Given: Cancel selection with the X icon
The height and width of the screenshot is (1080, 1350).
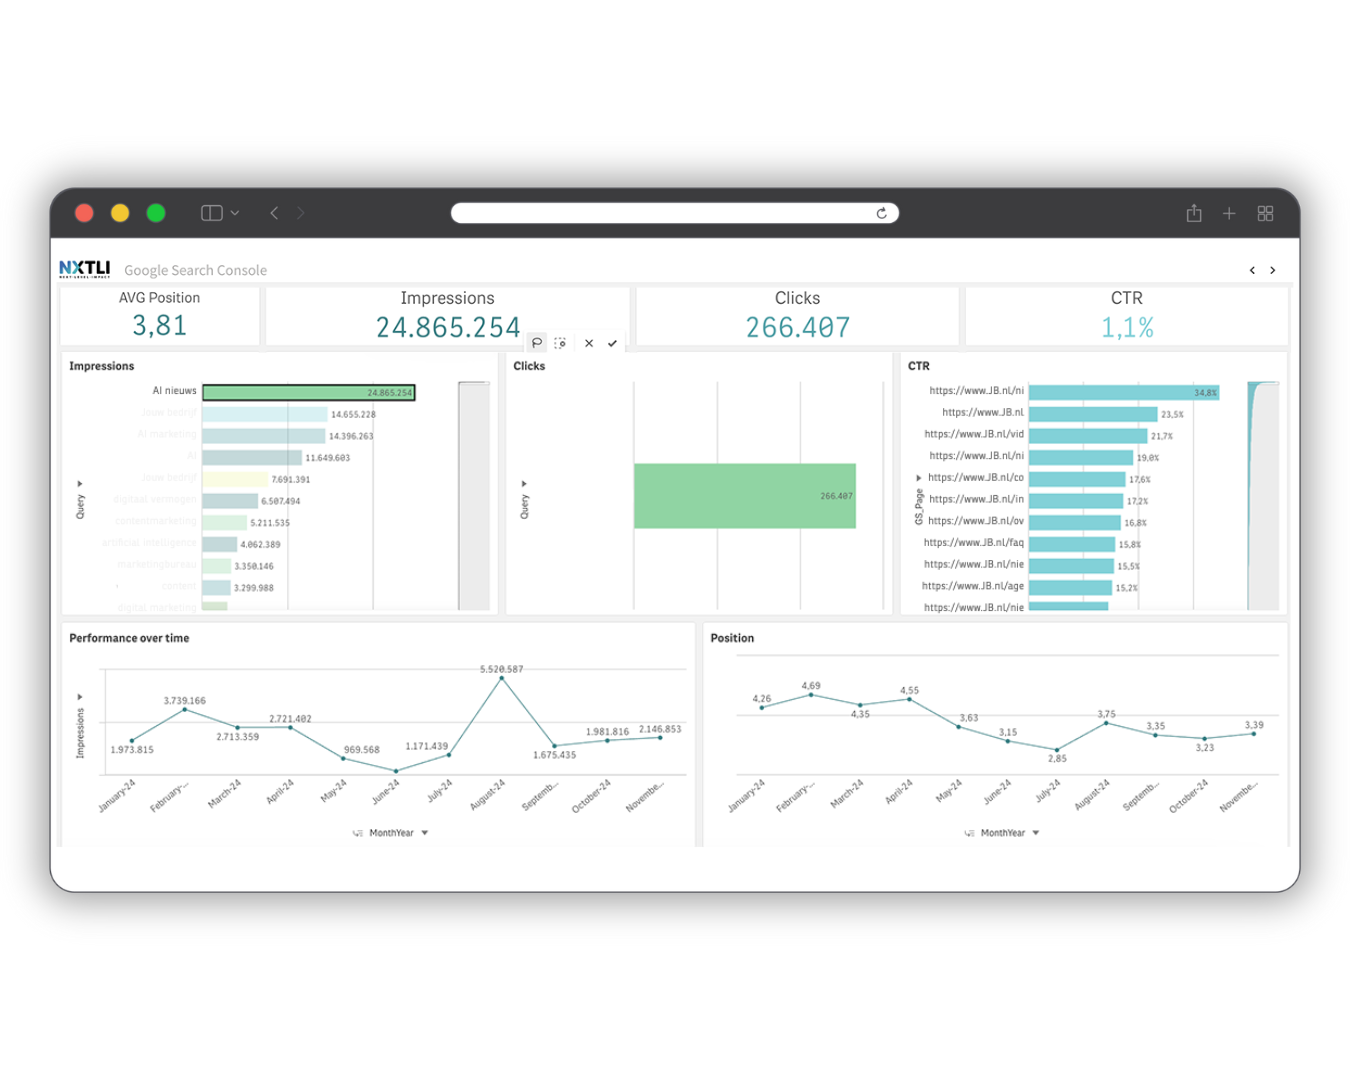Looking at the screenshot, I should click(589, 343).
